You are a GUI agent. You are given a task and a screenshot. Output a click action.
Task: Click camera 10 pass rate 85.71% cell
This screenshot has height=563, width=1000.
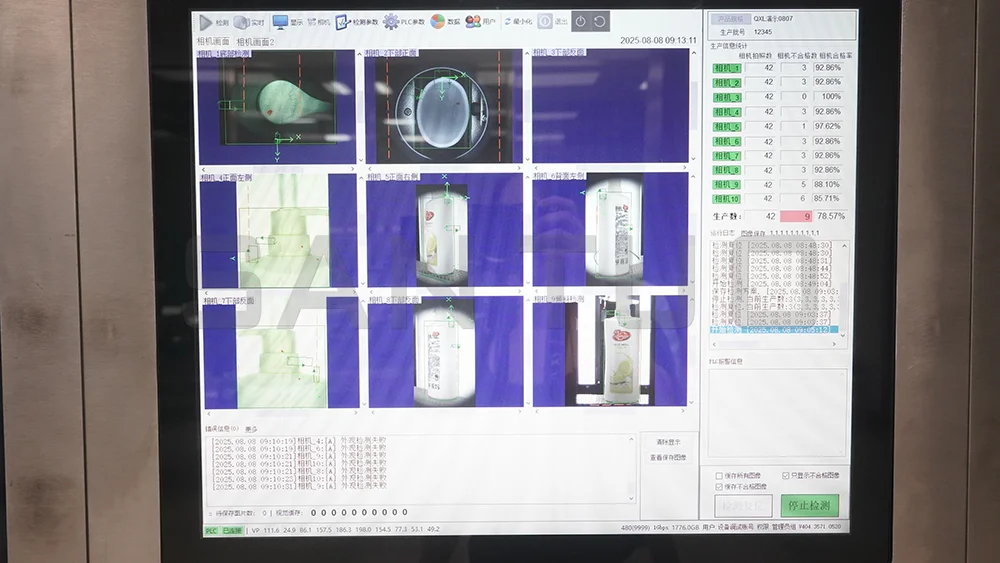coord(828,199)
